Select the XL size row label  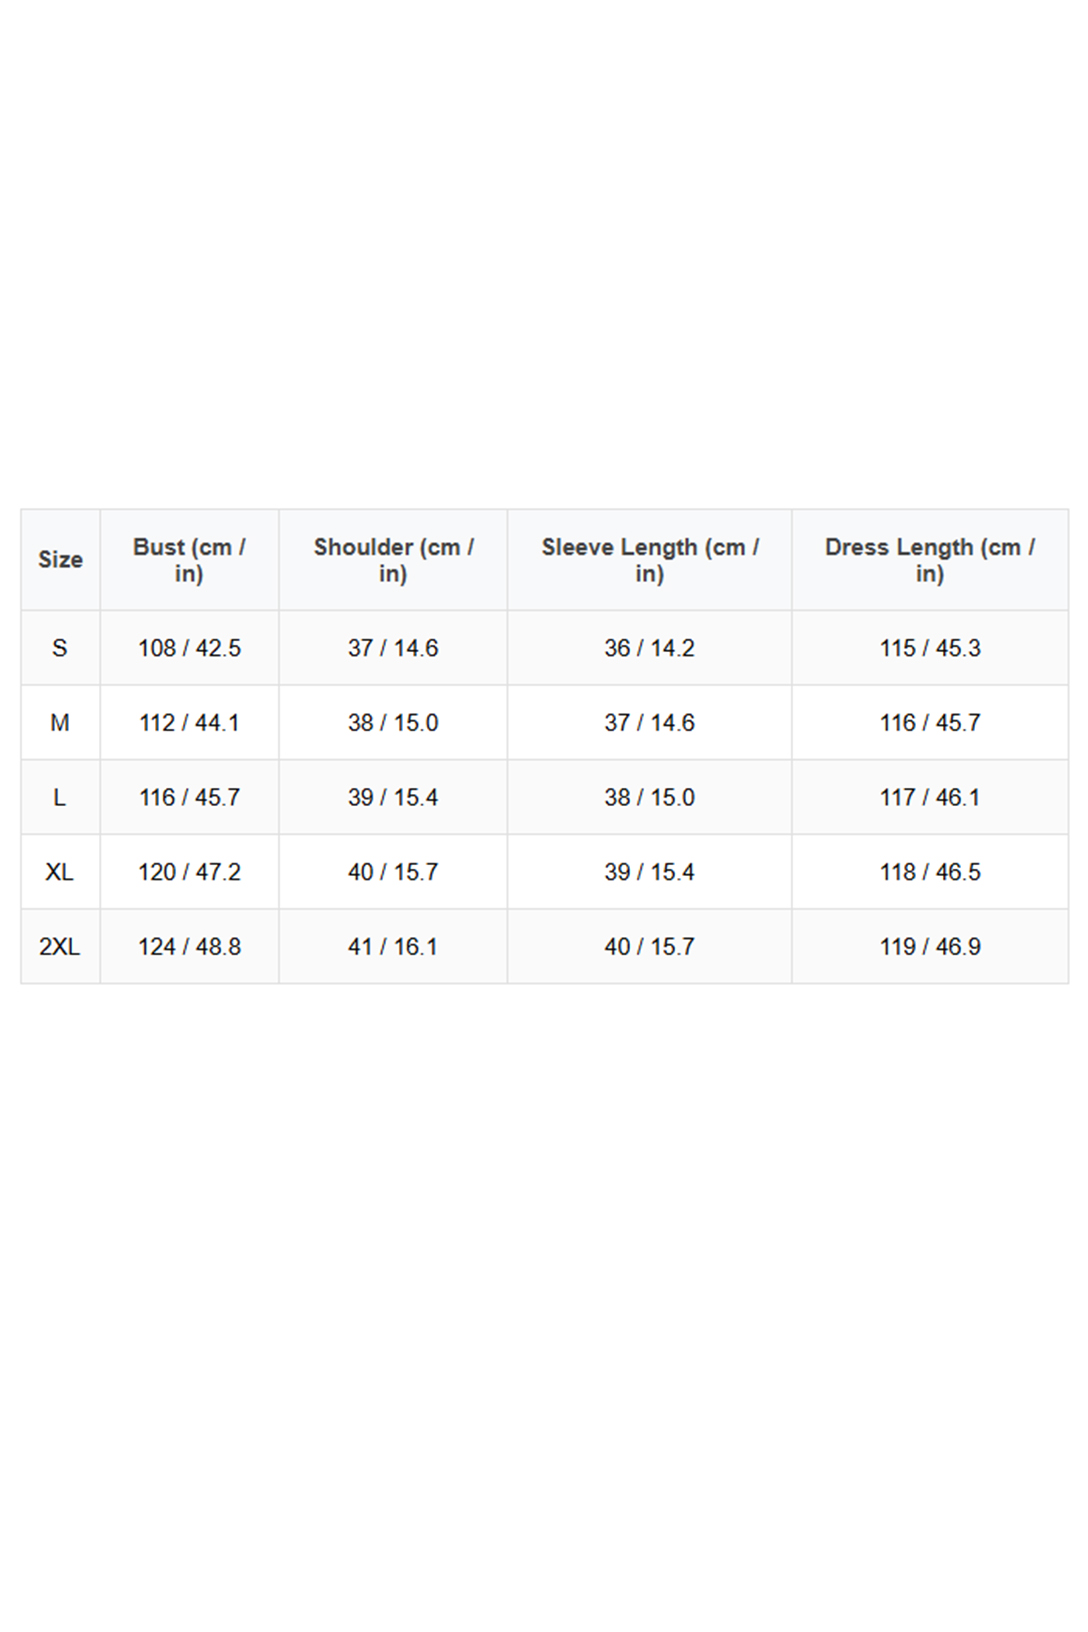[60, 872]
